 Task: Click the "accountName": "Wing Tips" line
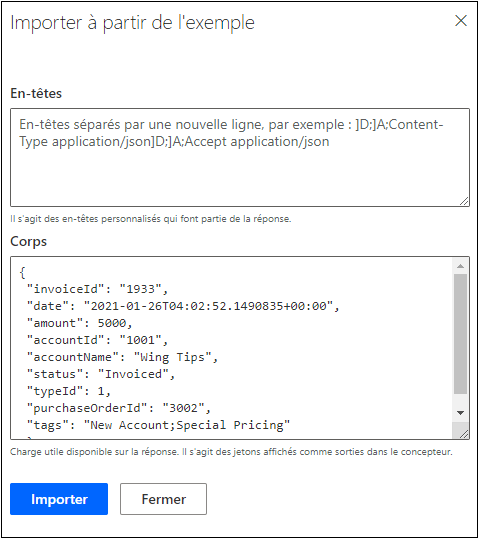pos(122,357)
